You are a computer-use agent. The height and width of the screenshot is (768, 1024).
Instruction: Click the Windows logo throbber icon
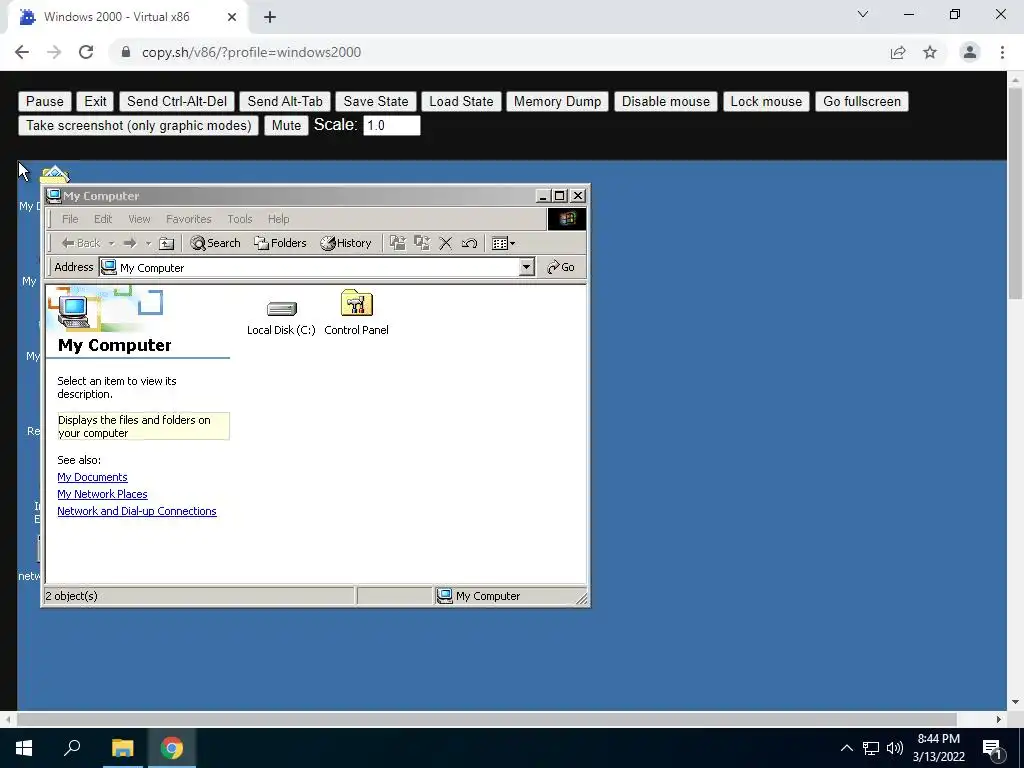(x=566, y=219)
